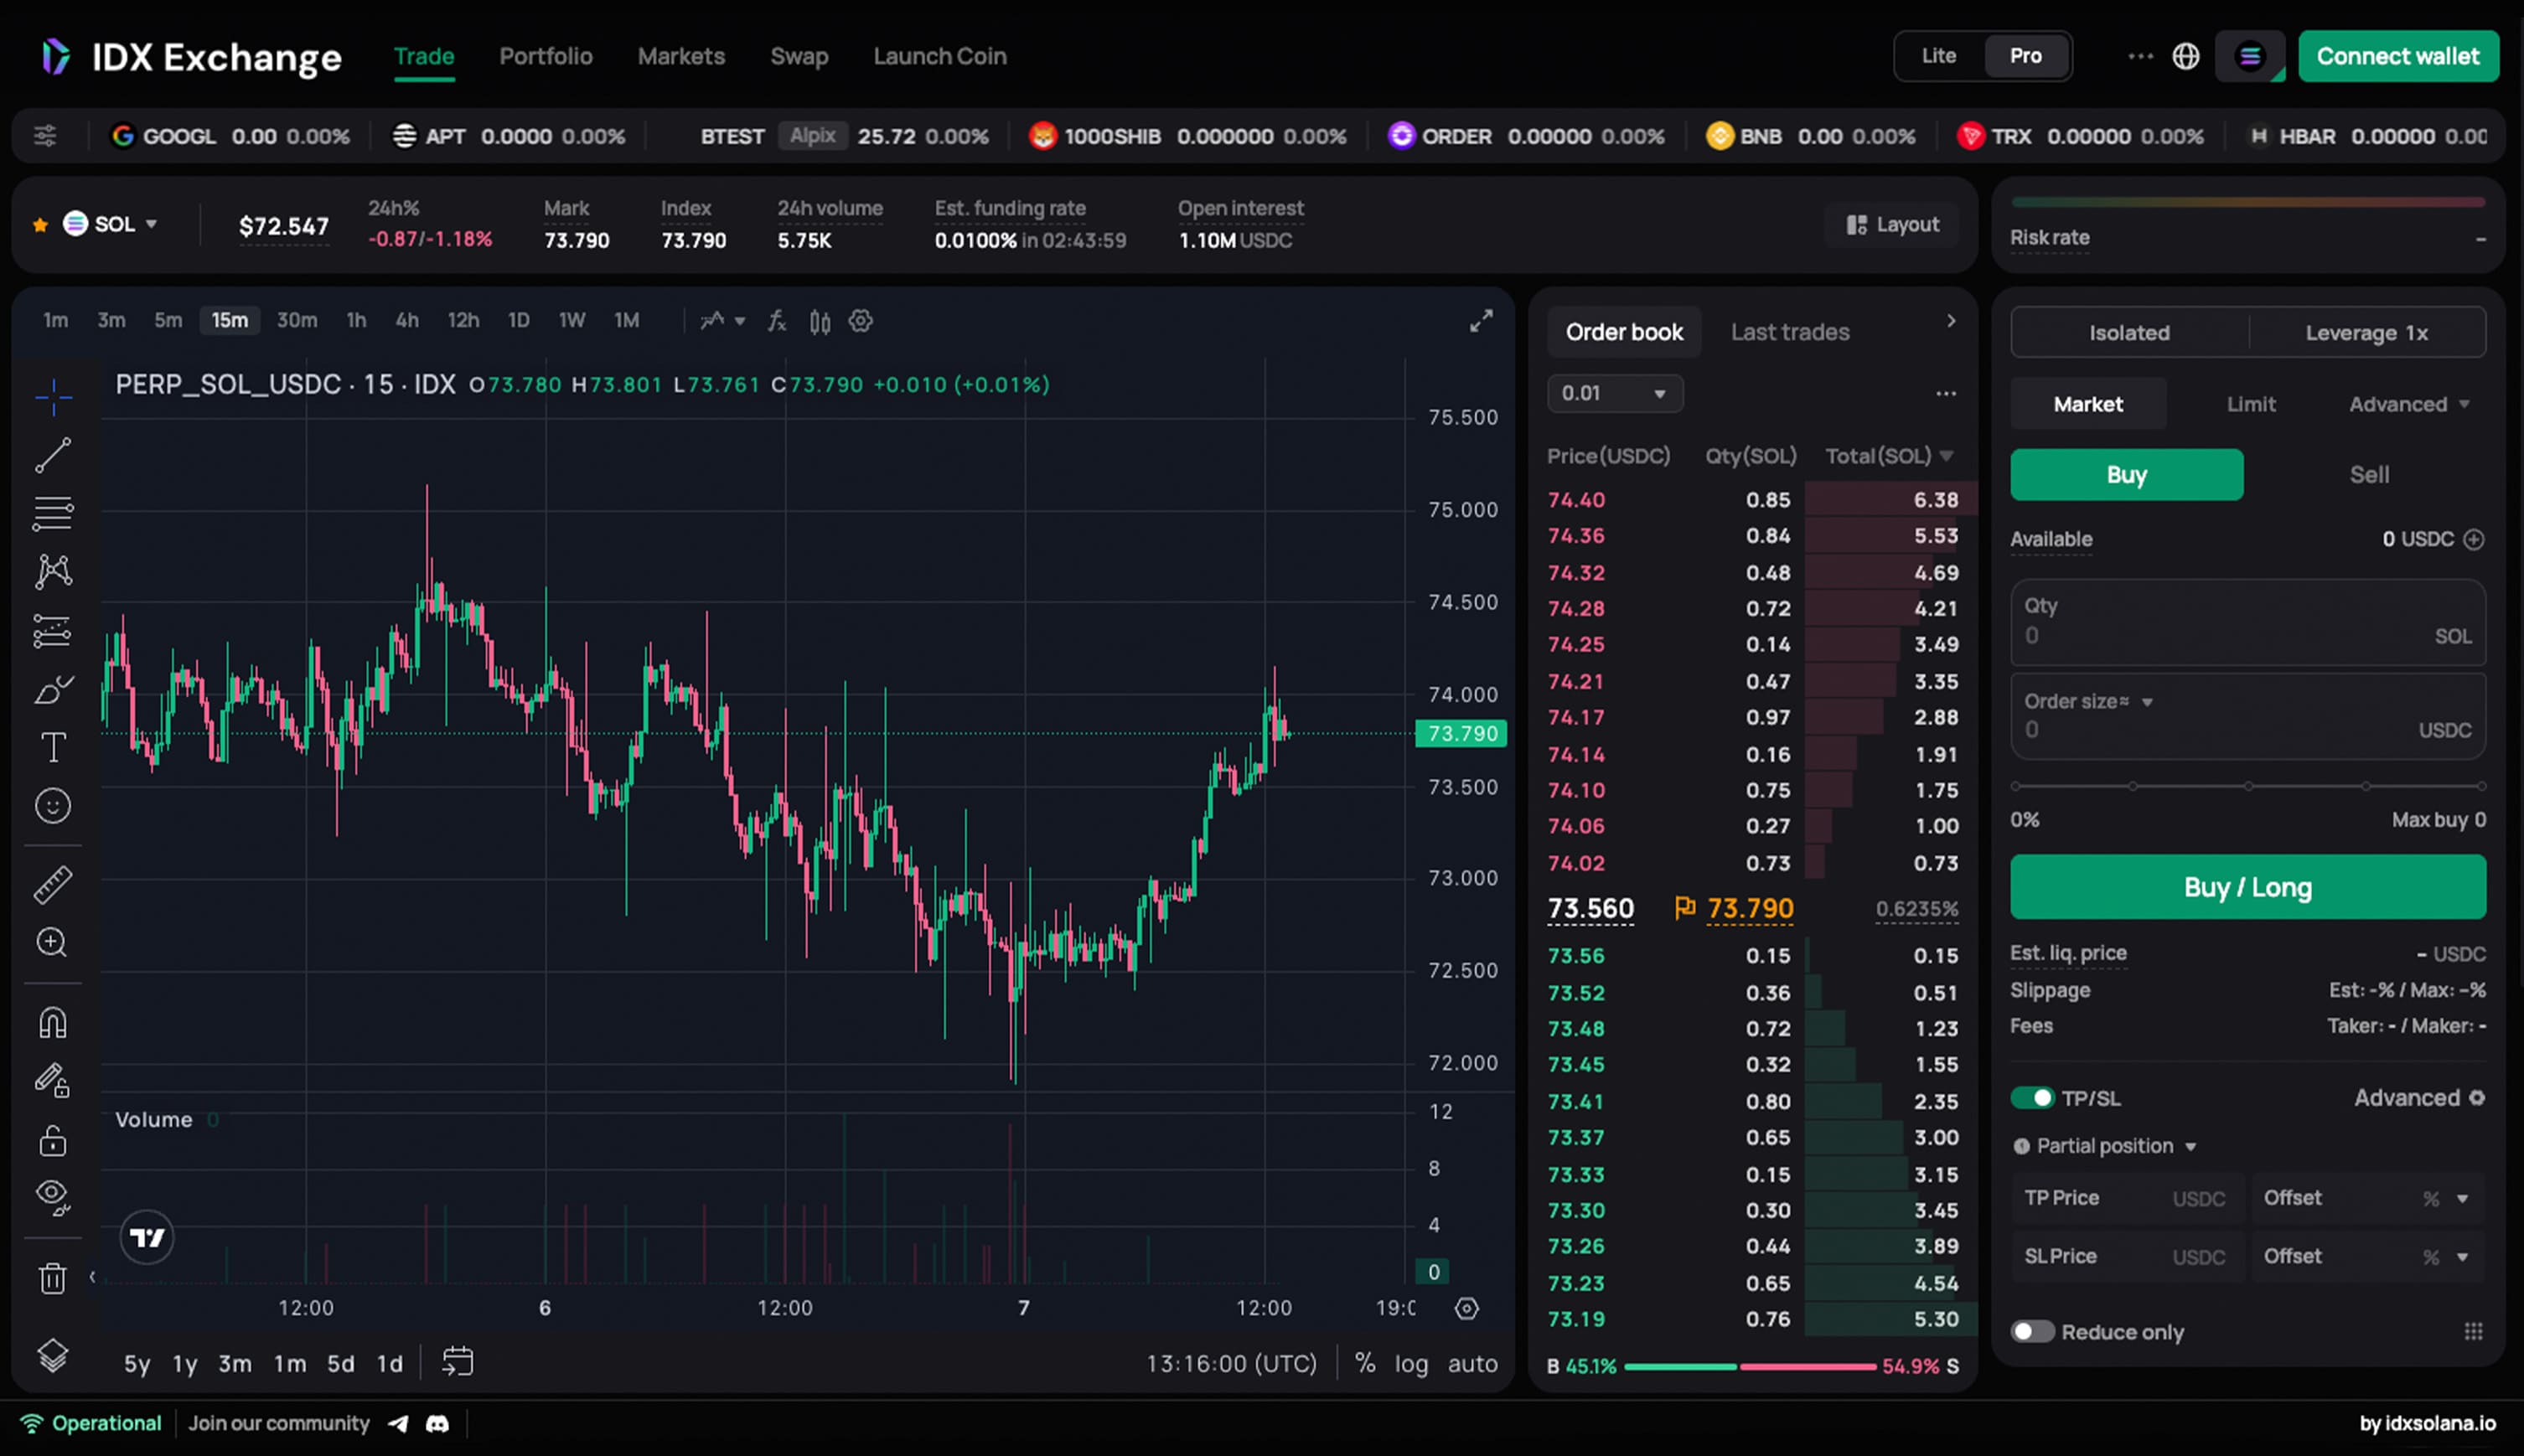Open the SOL market pair dropdown
2524x1456 pixels.
point(111,224)
